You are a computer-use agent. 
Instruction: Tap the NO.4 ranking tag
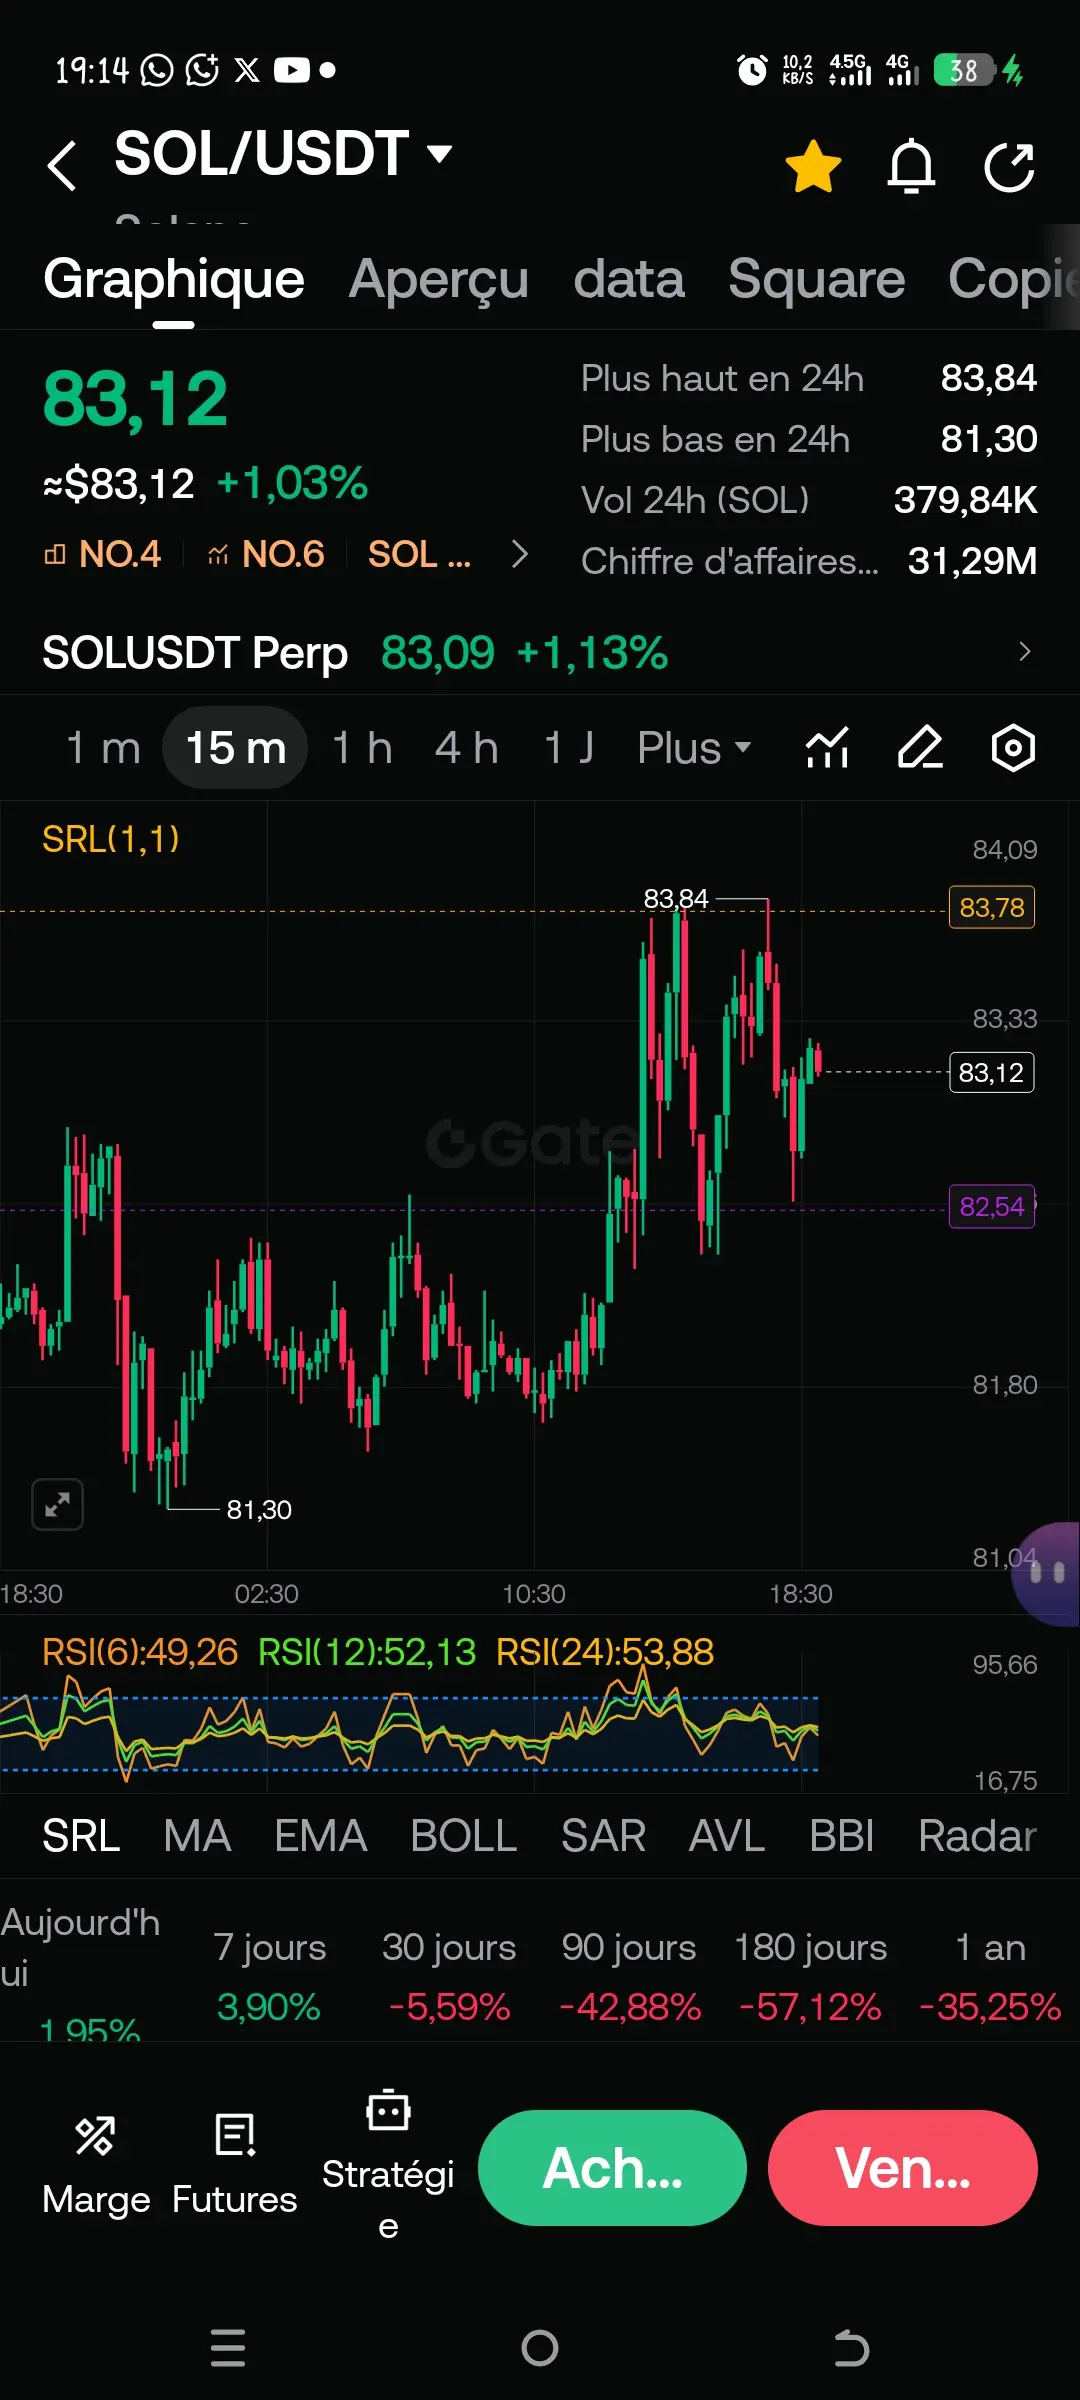point(102,554)
